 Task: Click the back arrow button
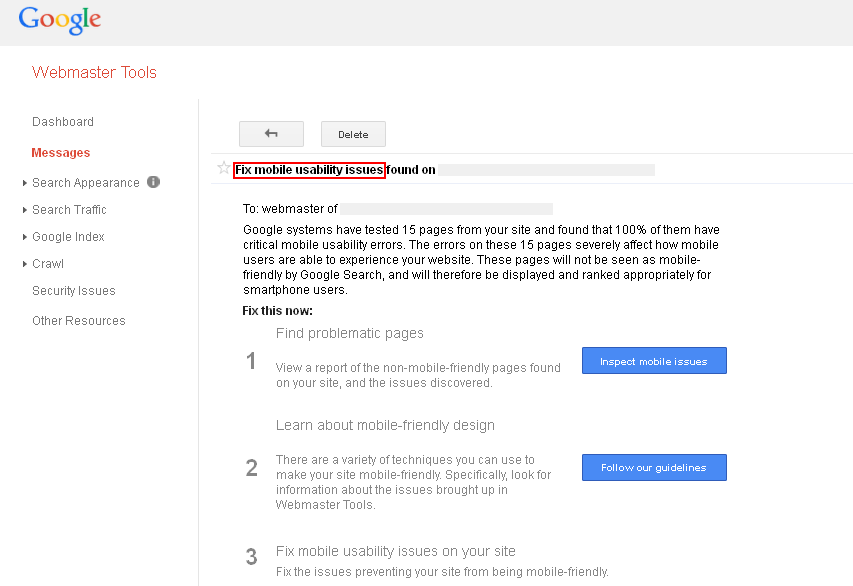coord(271,134)
